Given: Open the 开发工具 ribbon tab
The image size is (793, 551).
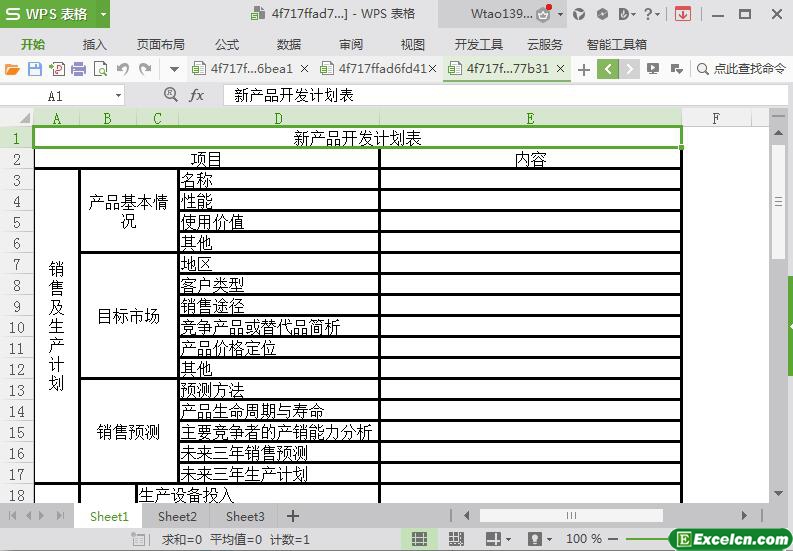Looking at the screenshot, I should point(478,45).
